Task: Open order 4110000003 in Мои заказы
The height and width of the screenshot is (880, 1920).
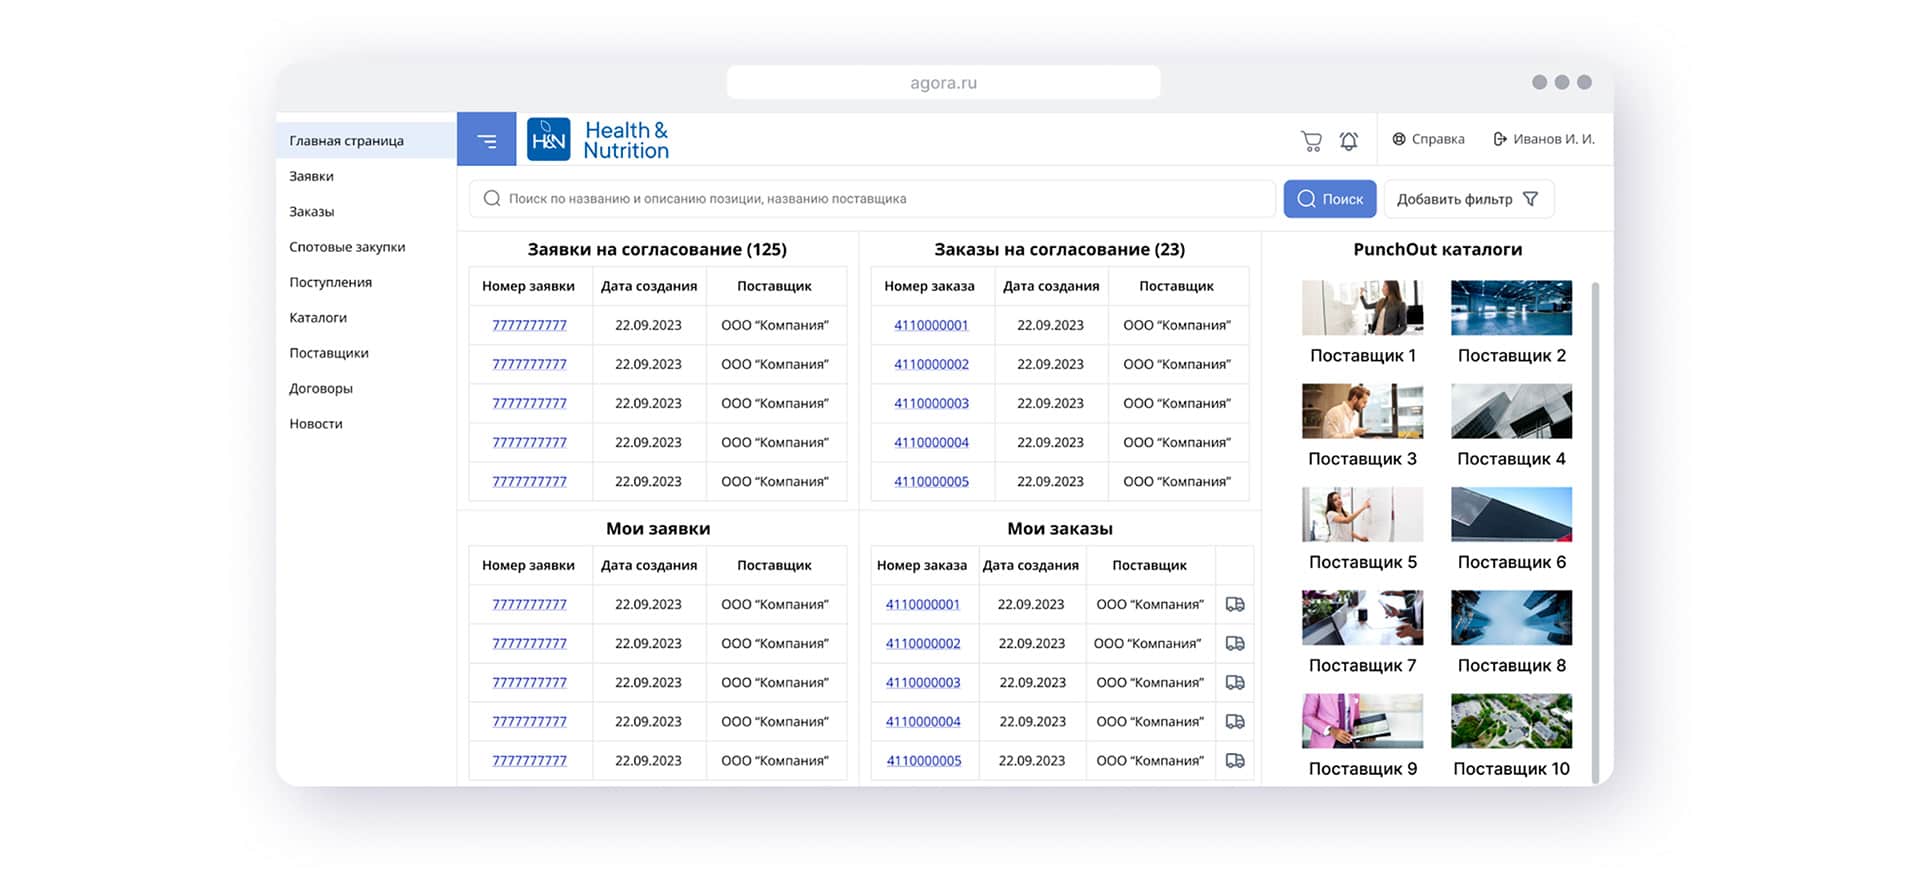Action: point(923,682)
